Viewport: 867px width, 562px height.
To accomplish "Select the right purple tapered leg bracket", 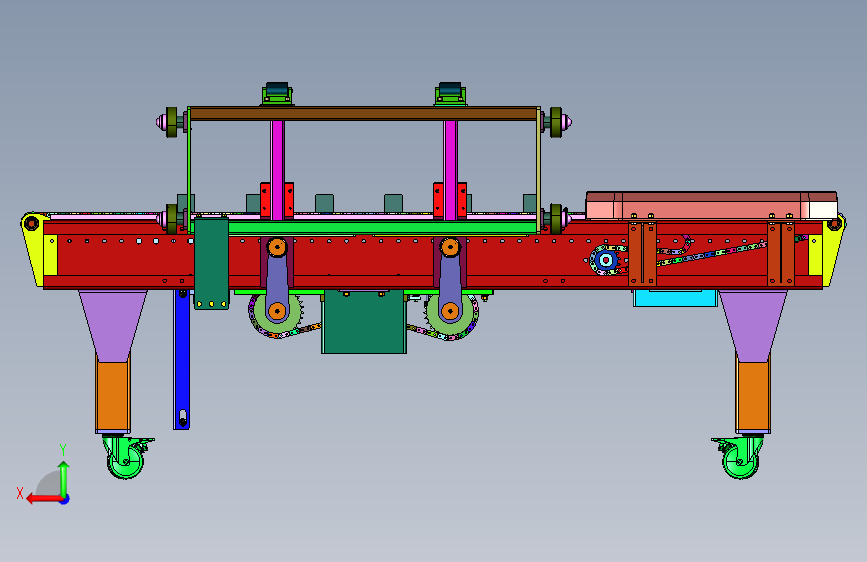I will click(753, 325).
